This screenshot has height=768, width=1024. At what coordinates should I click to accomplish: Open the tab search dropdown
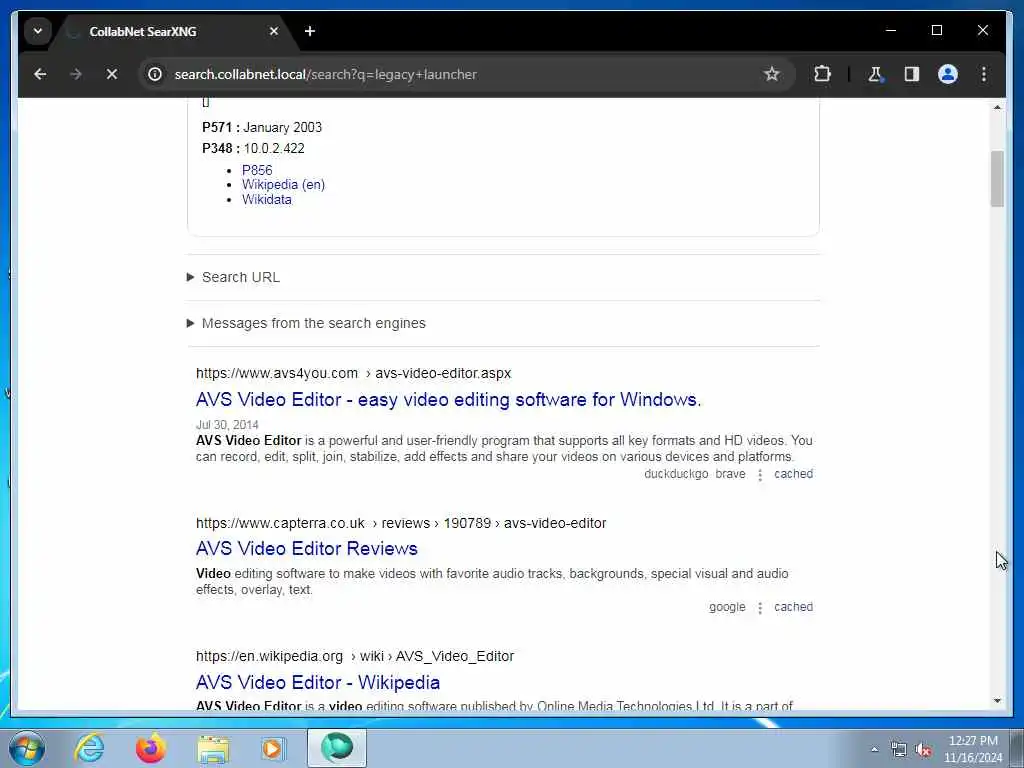click(38, 31)
